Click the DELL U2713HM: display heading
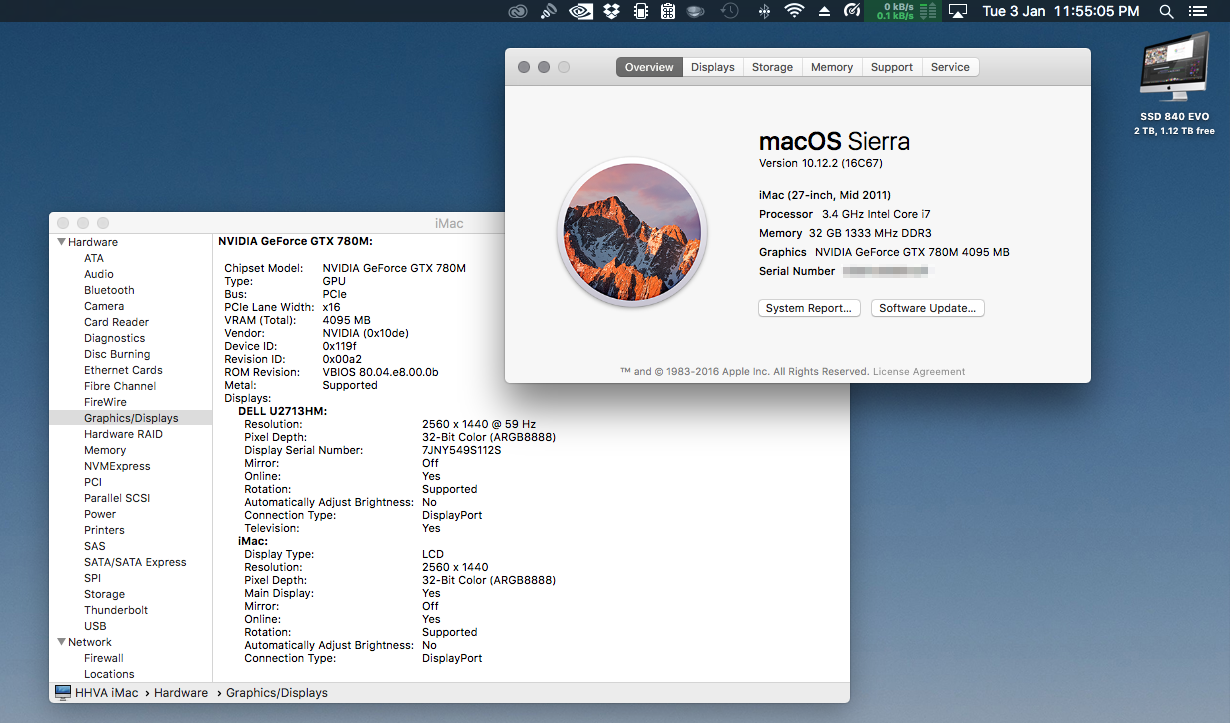This screenshot has width=1230, height=723. click(283, 411)
